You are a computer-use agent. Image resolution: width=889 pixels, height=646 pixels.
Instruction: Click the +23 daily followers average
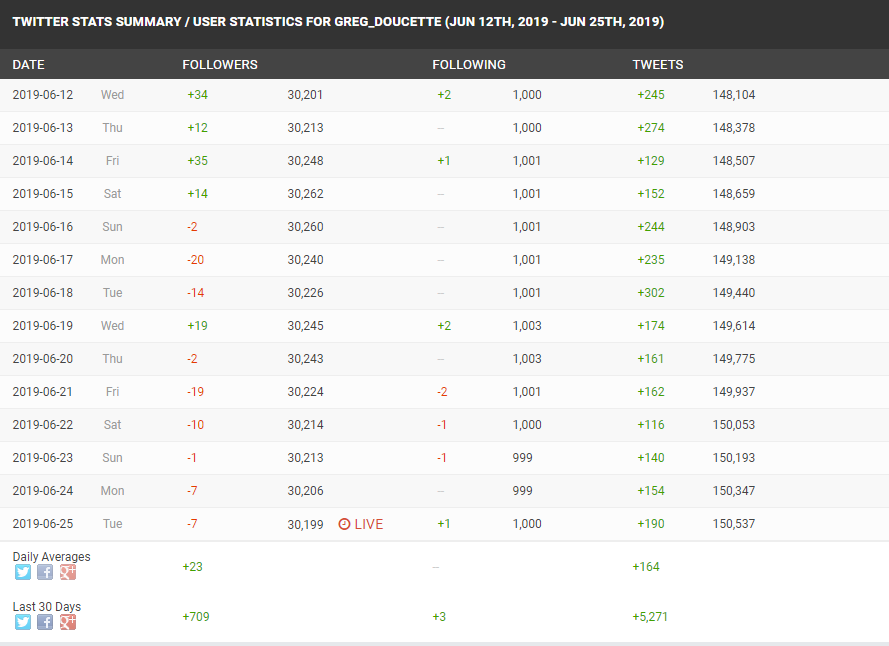pos(192,567)
